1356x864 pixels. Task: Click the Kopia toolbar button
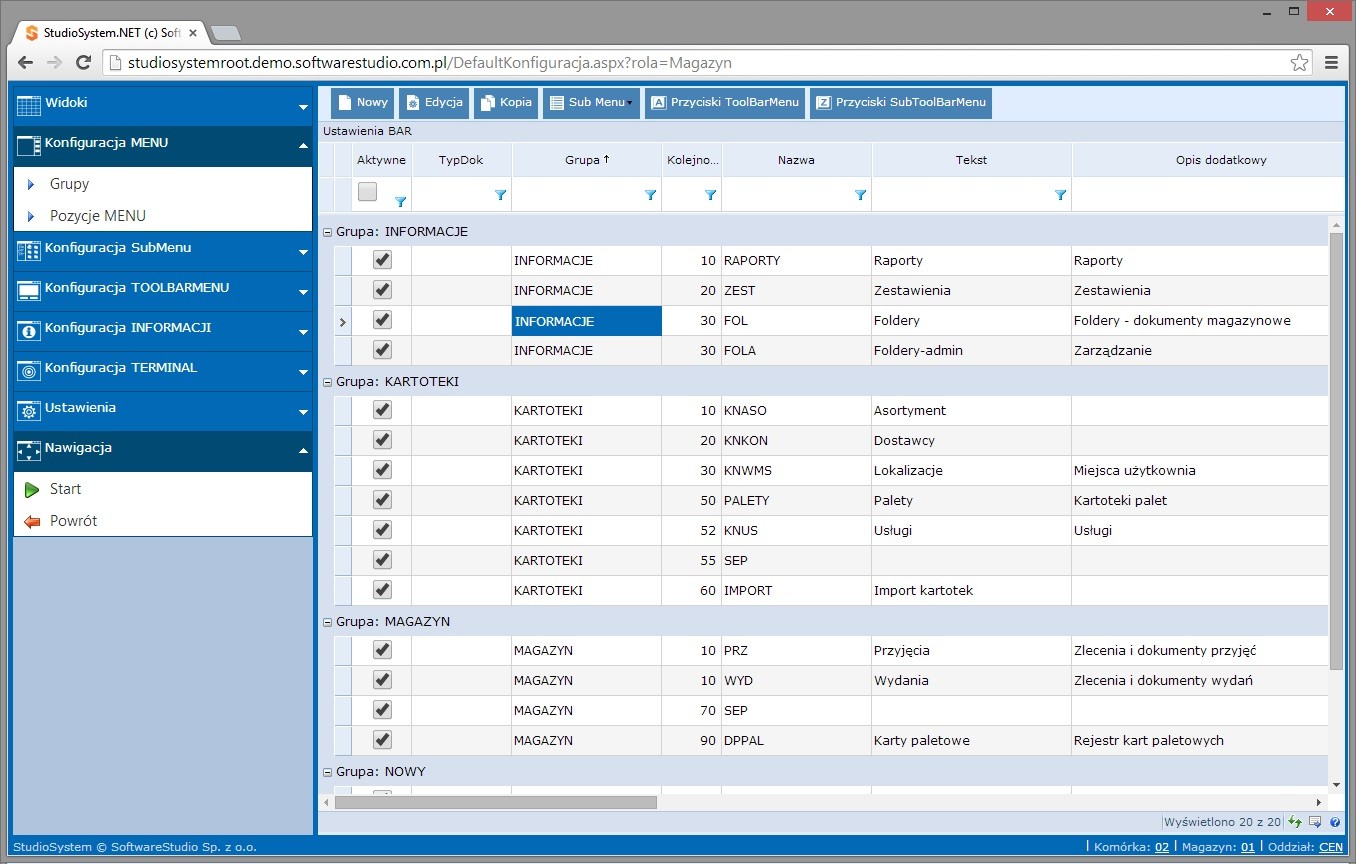(x=506, y=103)
